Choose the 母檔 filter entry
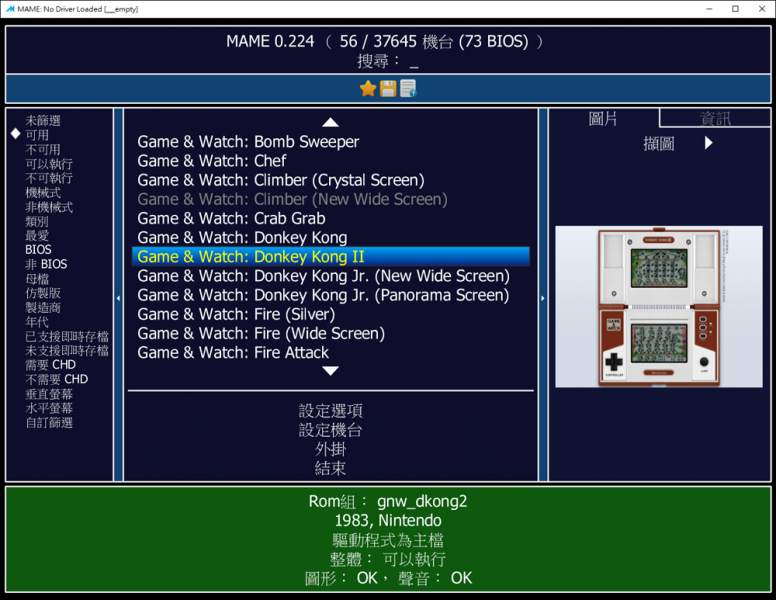 [37, 278]
